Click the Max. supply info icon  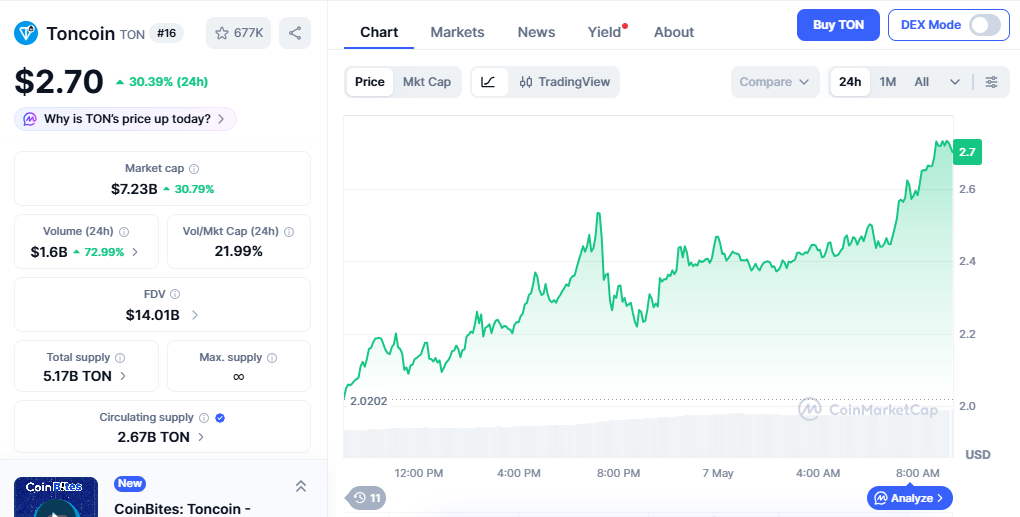click(x=272, y=358)
